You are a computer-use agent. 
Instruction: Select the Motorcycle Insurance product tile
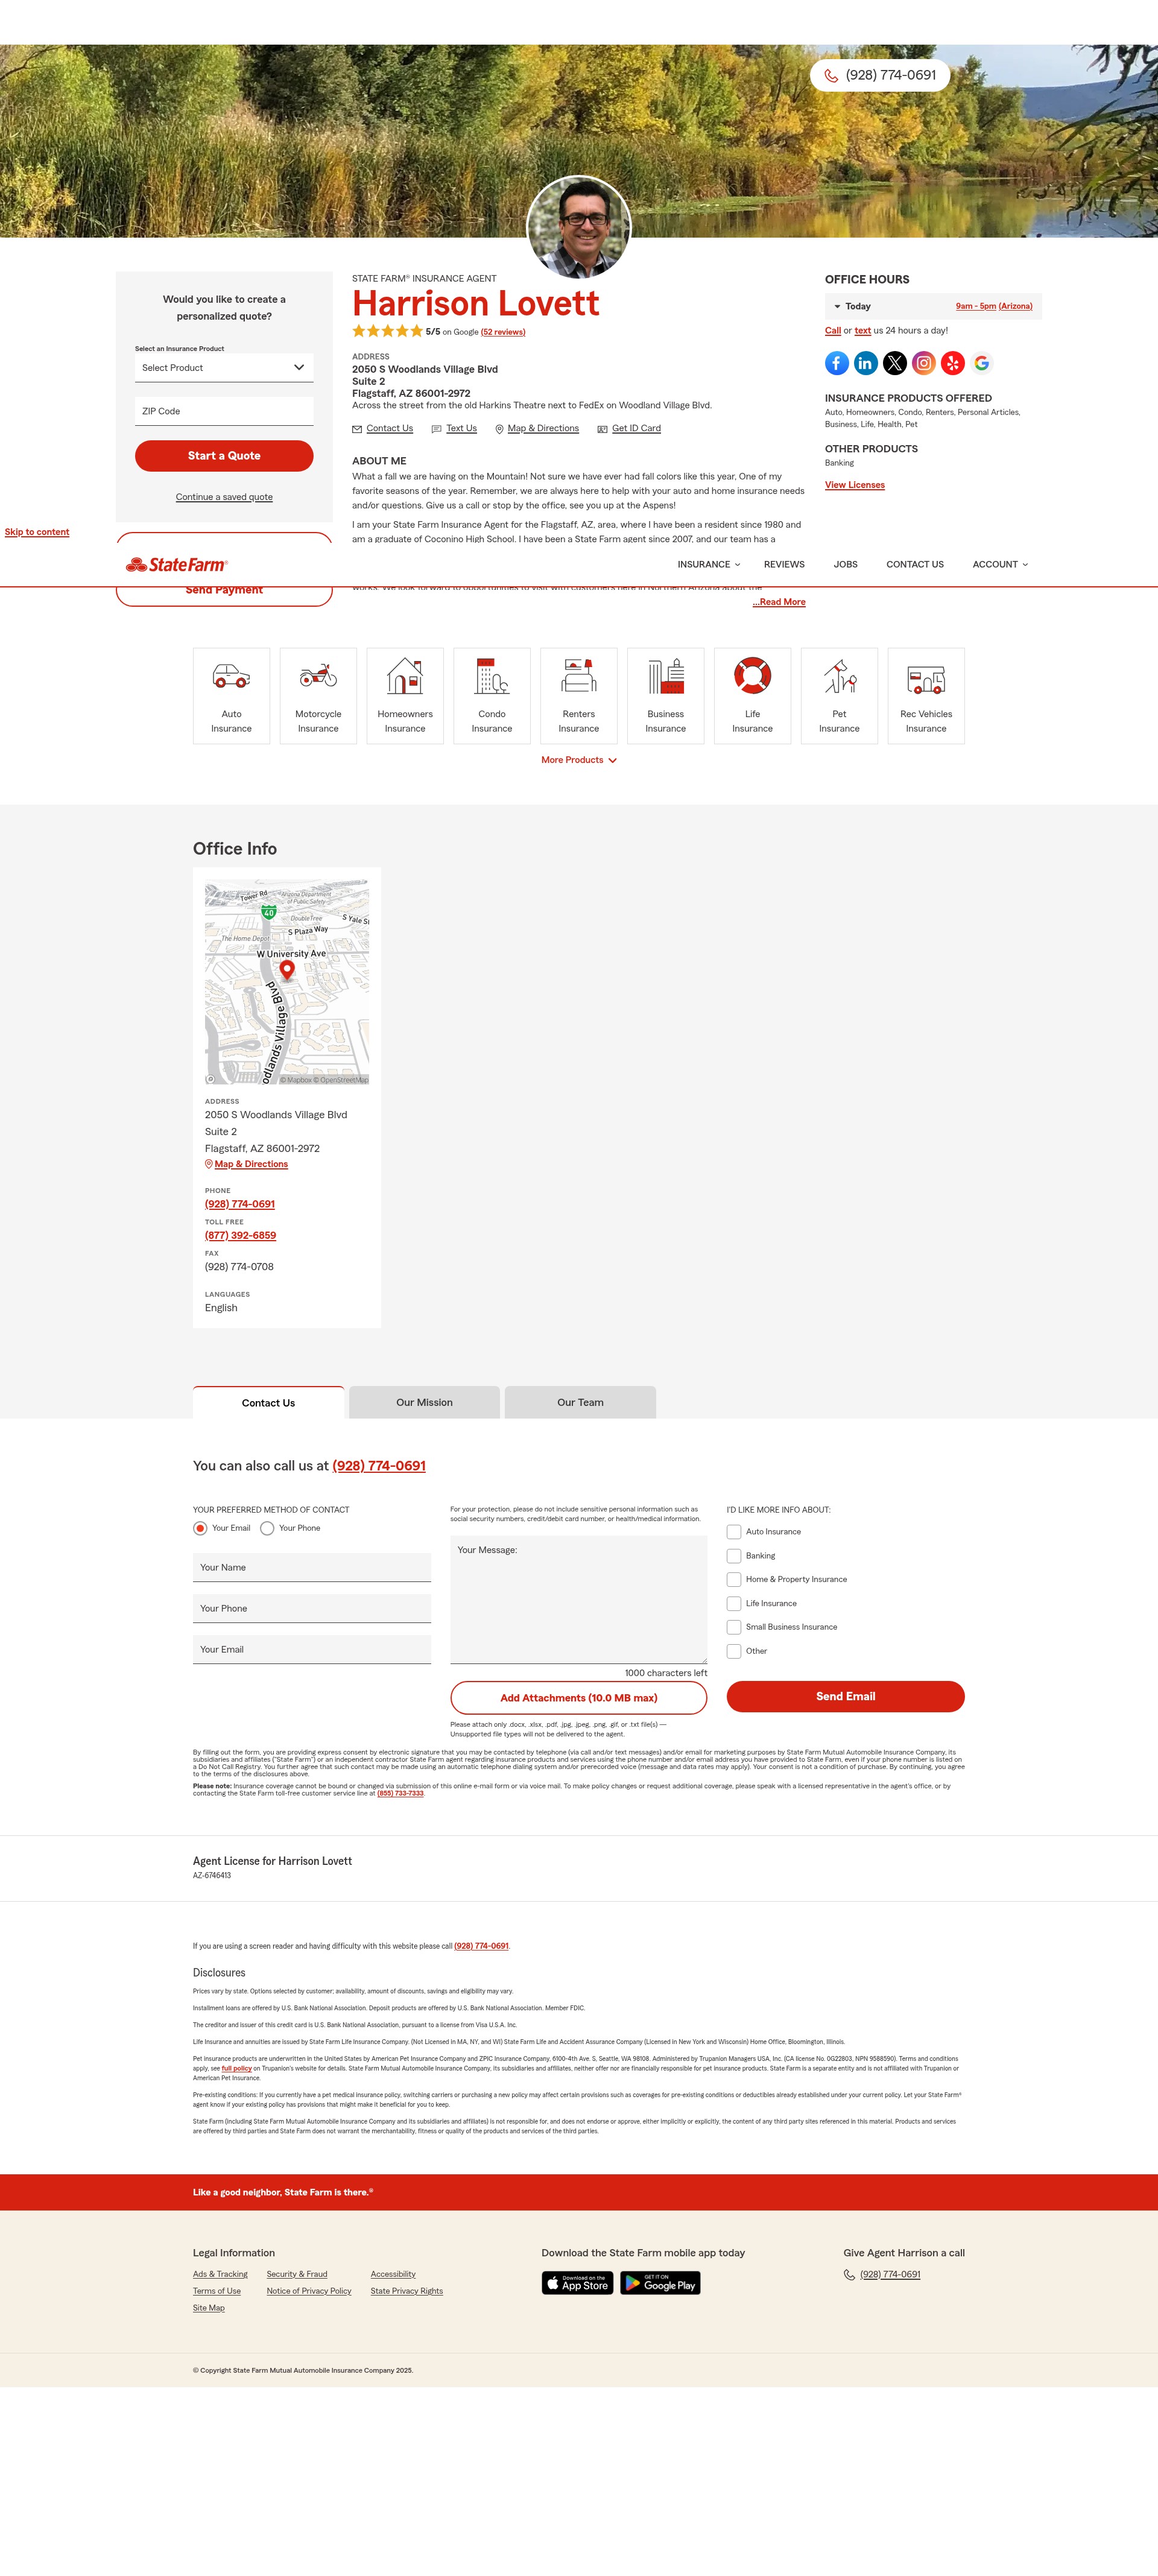pyautogui.click(x=318, y=696)
